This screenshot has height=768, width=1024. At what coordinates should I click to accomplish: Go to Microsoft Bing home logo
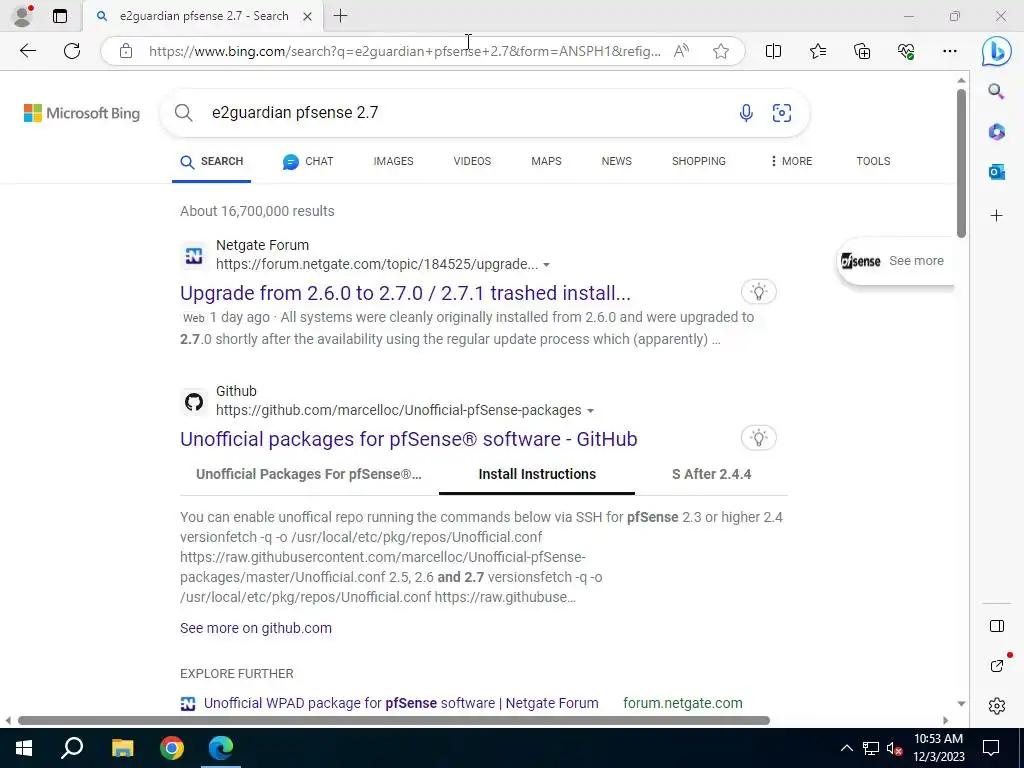pos(82,113)
